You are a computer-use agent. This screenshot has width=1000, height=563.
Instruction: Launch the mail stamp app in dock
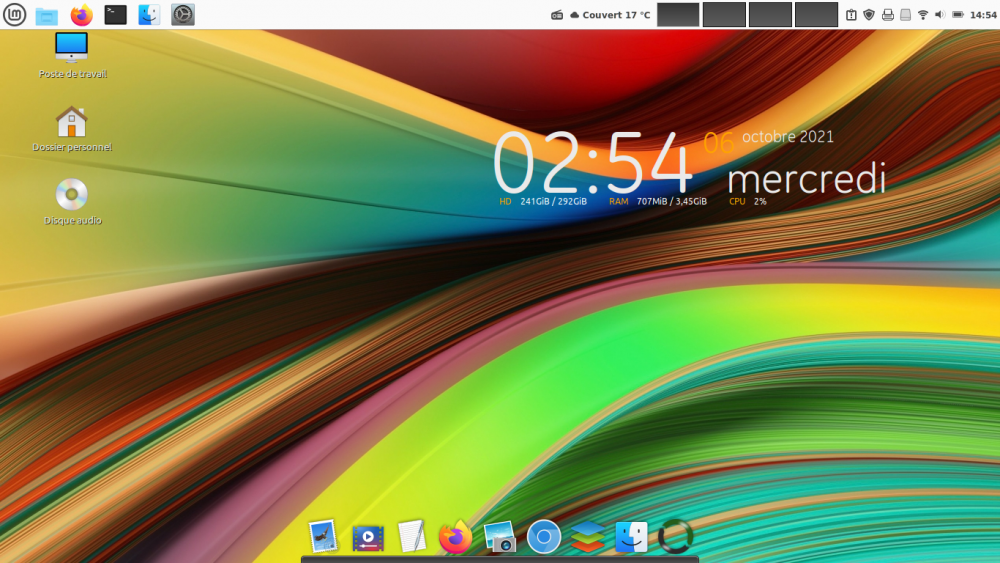point(323,537)
